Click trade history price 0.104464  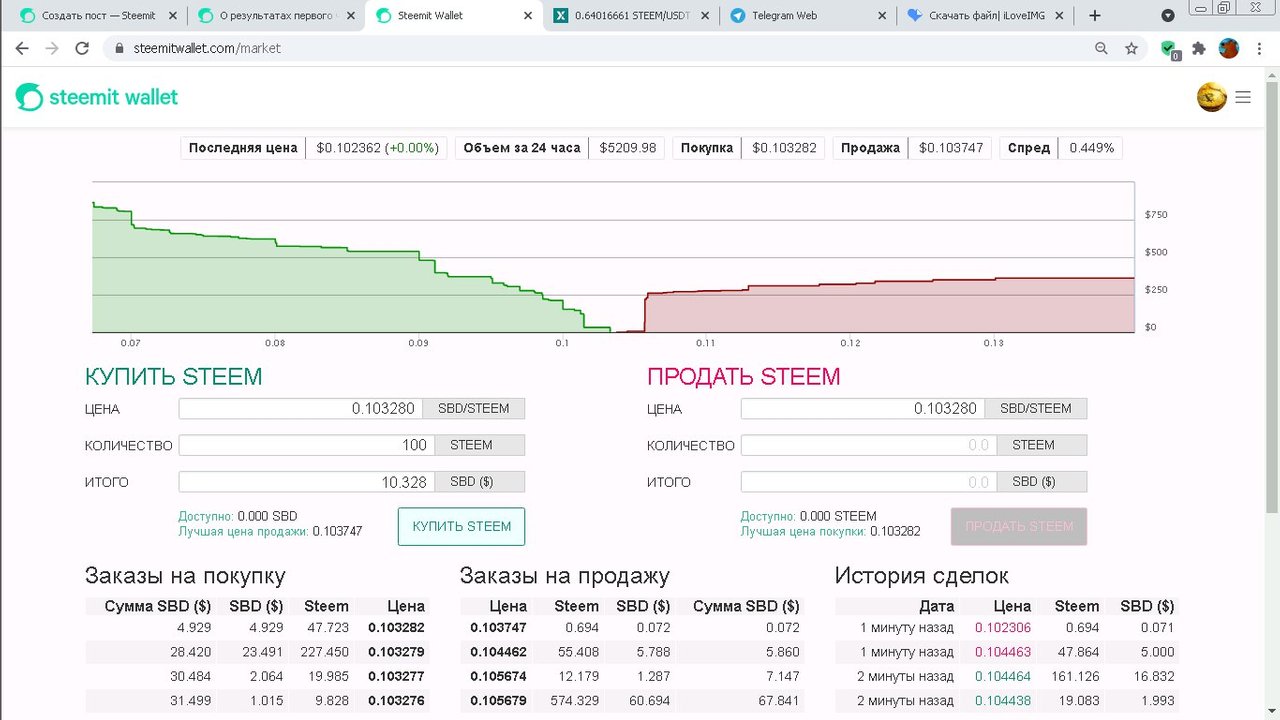[1003, 676]
